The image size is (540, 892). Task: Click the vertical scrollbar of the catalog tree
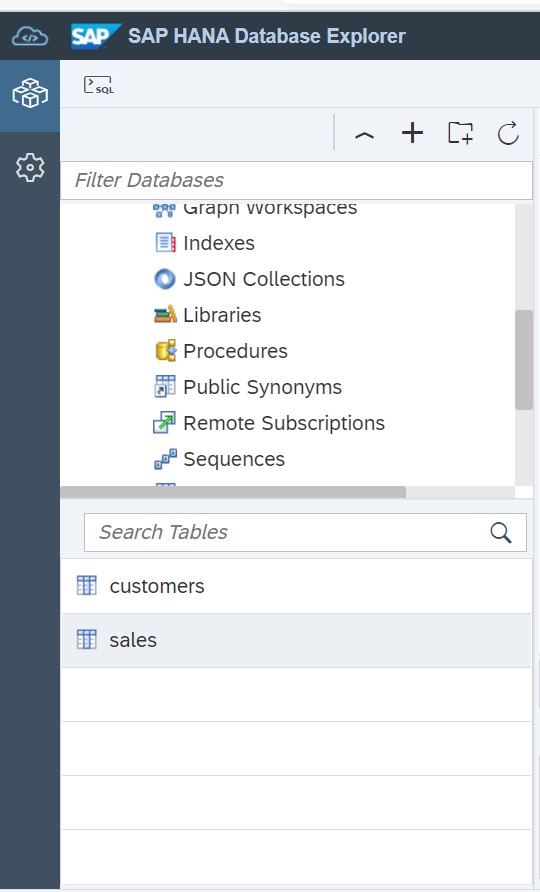[x=523, y=360]
